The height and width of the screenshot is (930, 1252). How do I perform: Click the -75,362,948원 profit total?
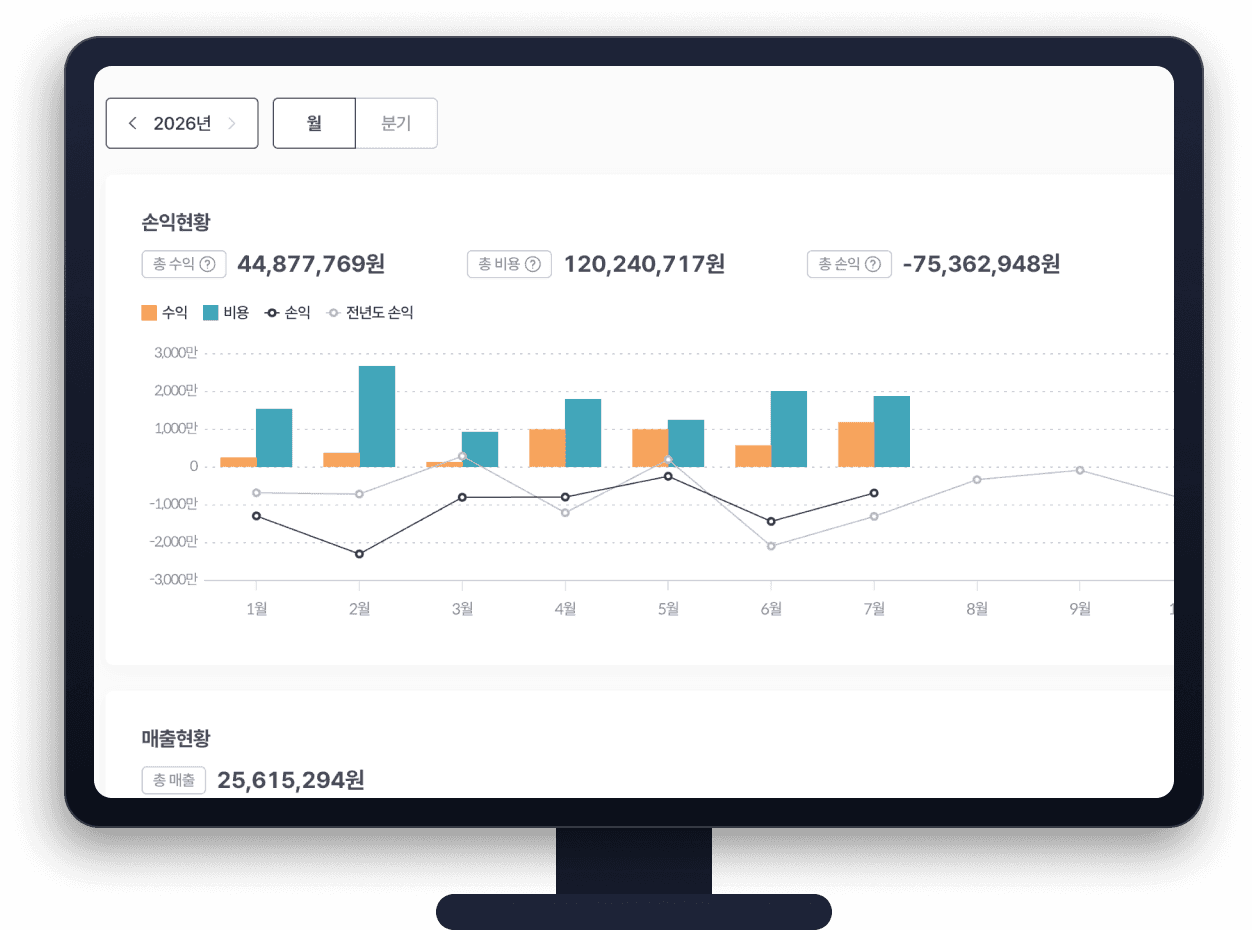click(x=981, y=264)
